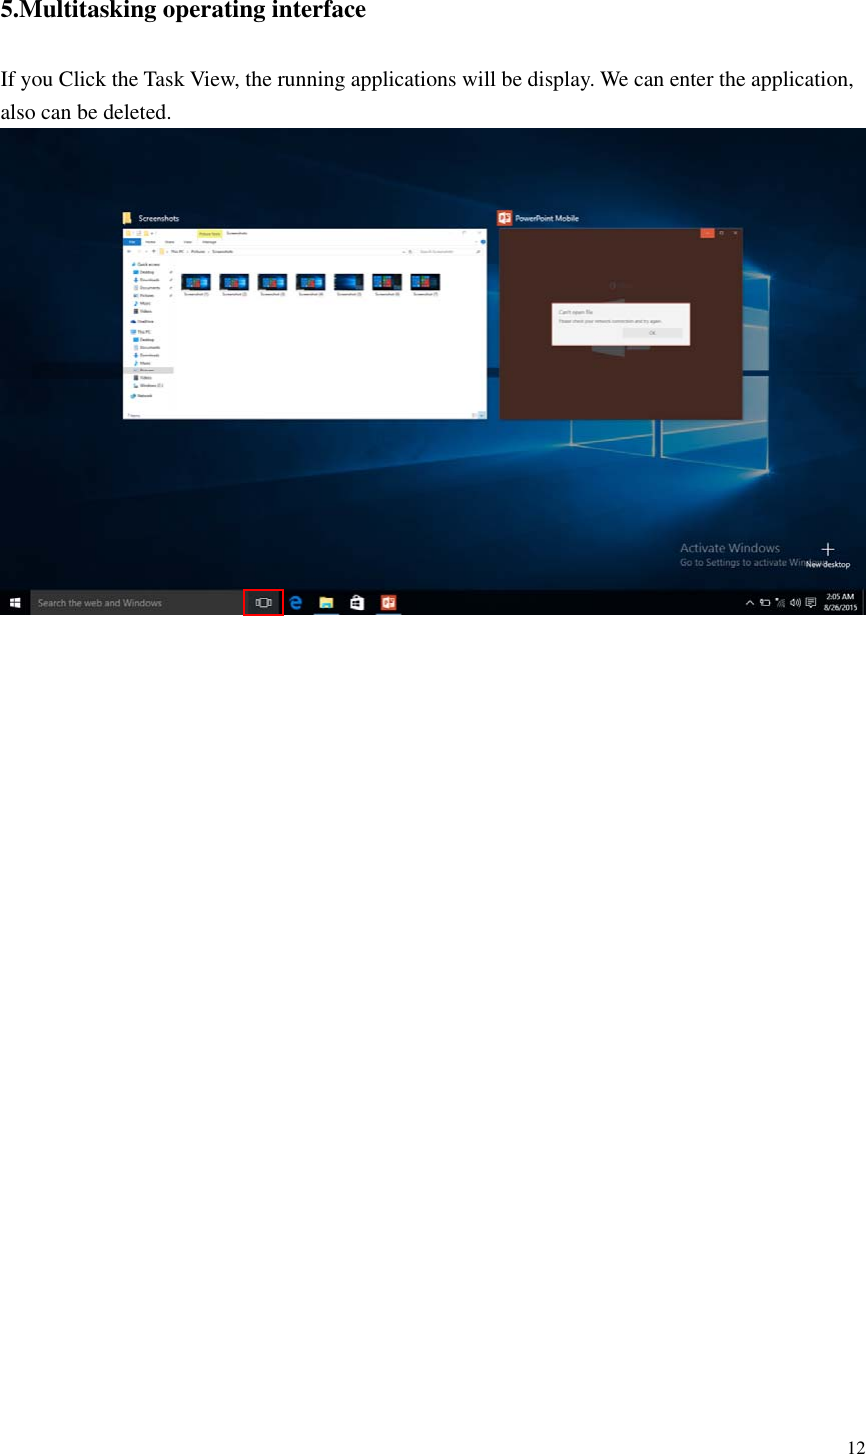Open the View tab in Screenshots window
866x1454 pixels.
point(187,242)
